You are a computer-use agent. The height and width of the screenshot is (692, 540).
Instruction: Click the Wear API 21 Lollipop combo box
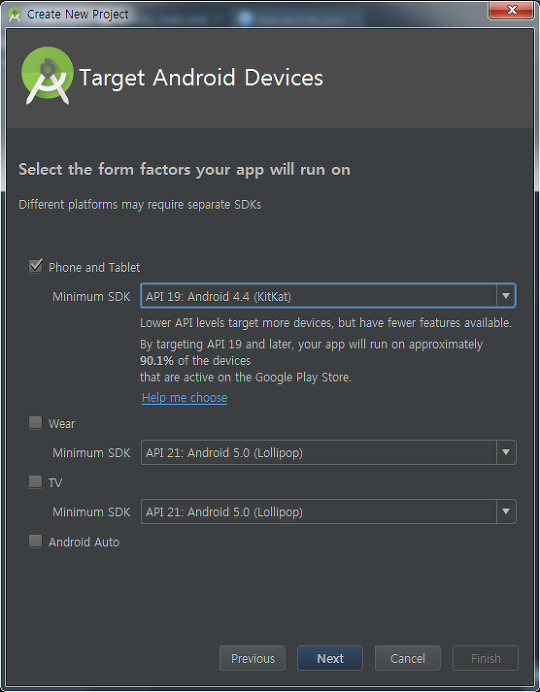click(328, 452)
